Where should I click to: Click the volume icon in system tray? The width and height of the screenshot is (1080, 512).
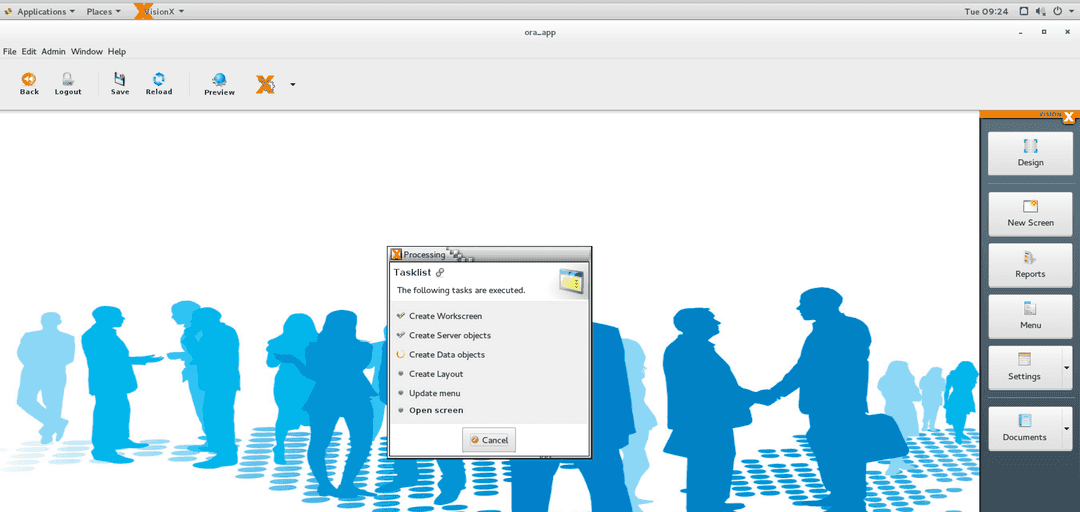point(1040,12)
